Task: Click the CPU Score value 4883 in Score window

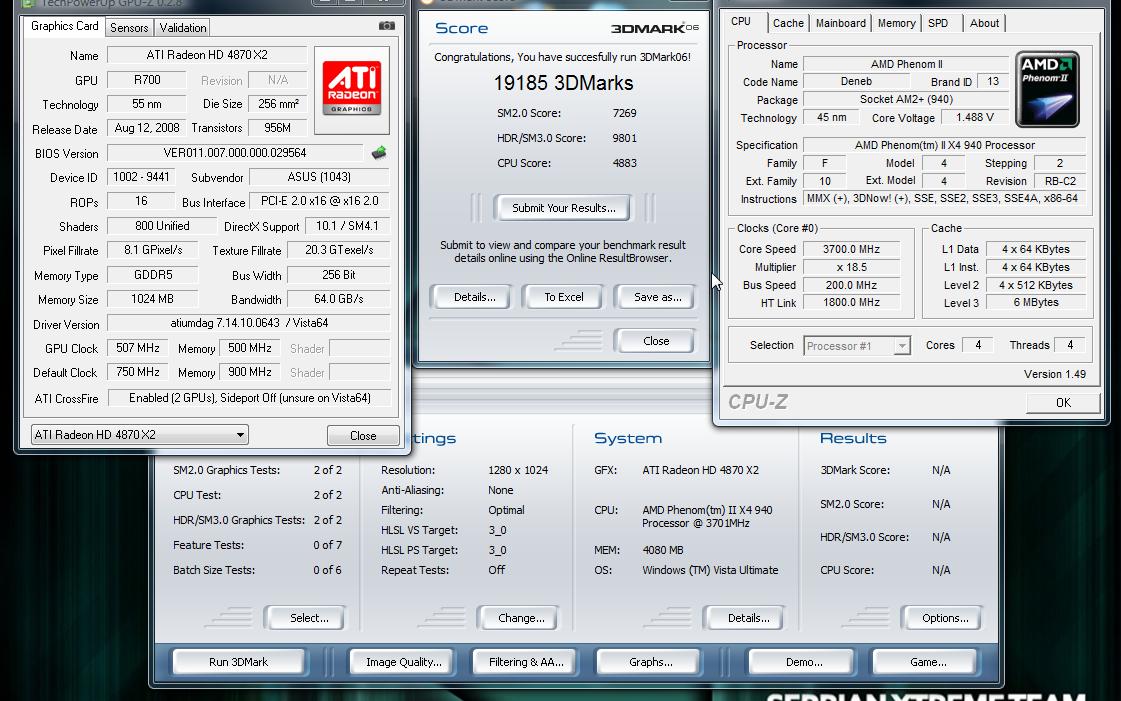Action: click(x=624, y=163)
